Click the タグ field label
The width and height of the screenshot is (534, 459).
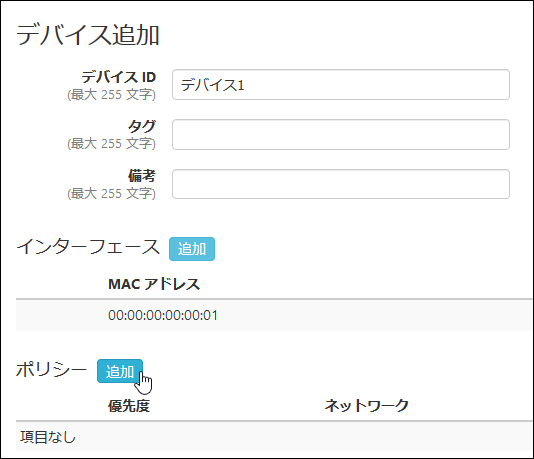click(142, 126)
